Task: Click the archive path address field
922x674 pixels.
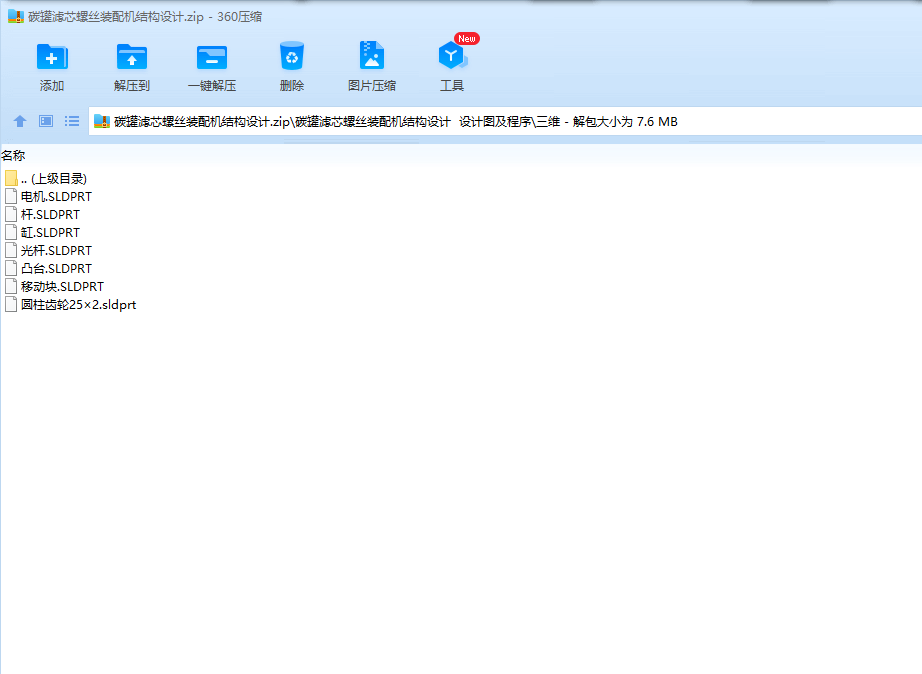Action: [x=506, y=121]
